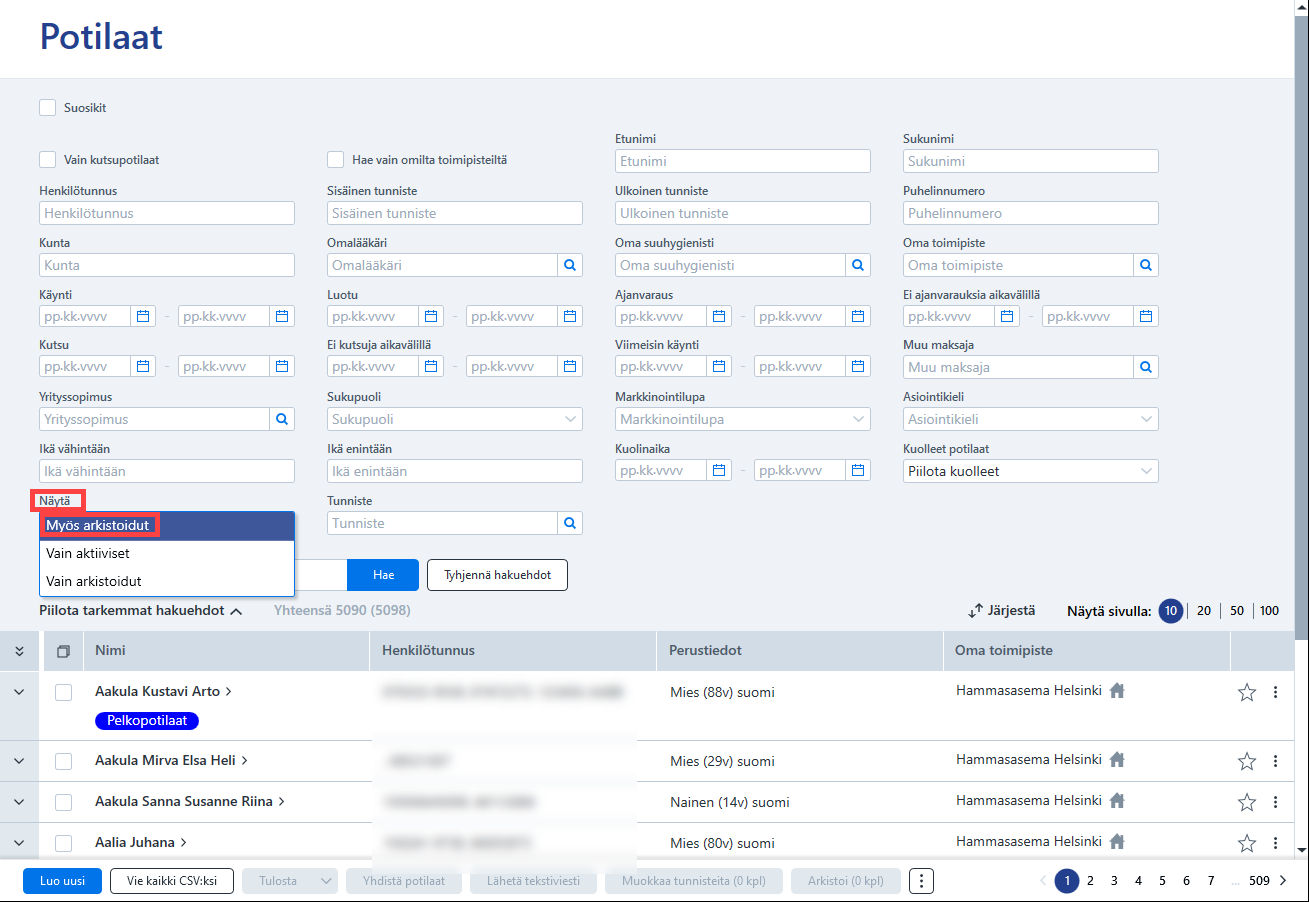Click the magnifier icon beside Muu maksaja
Viewport: 1309px width, 902px height.
[1146, 367]
